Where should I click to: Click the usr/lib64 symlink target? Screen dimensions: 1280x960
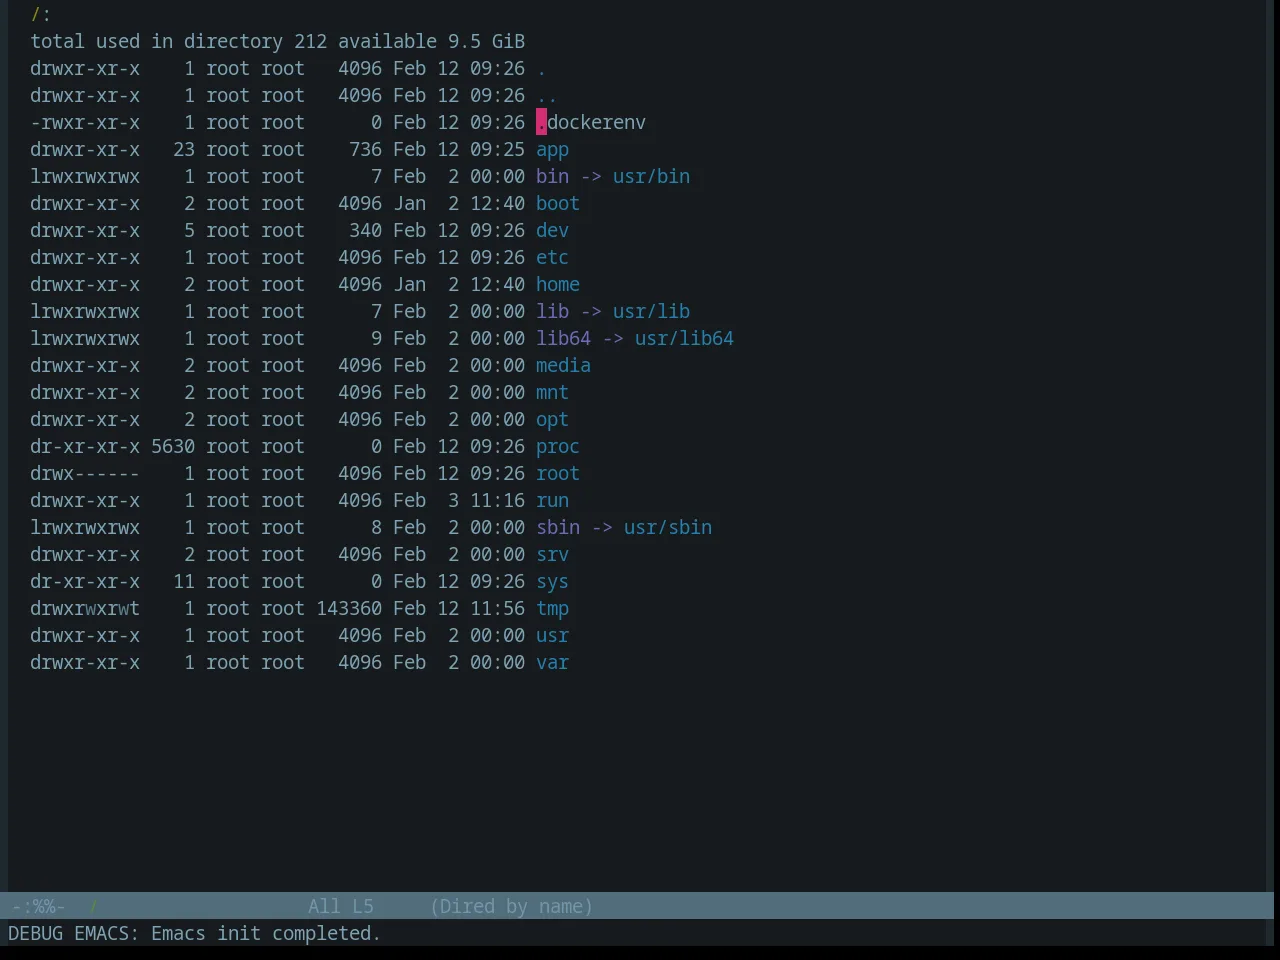(684, 339)
